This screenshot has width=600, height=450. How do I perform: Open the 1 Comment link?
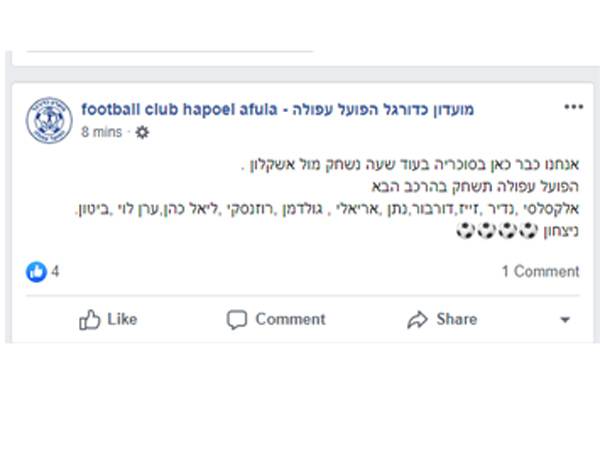click(540, 271)
